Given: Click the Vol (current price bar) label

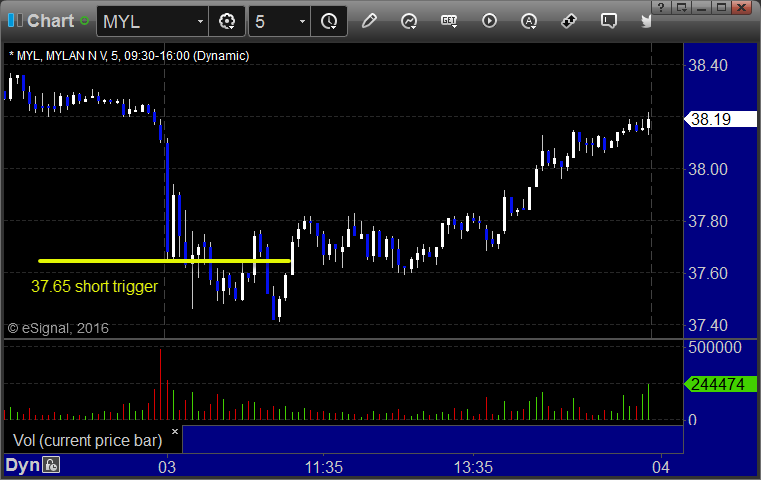Looking at the screenshot, I should click(x=87, y=440).
